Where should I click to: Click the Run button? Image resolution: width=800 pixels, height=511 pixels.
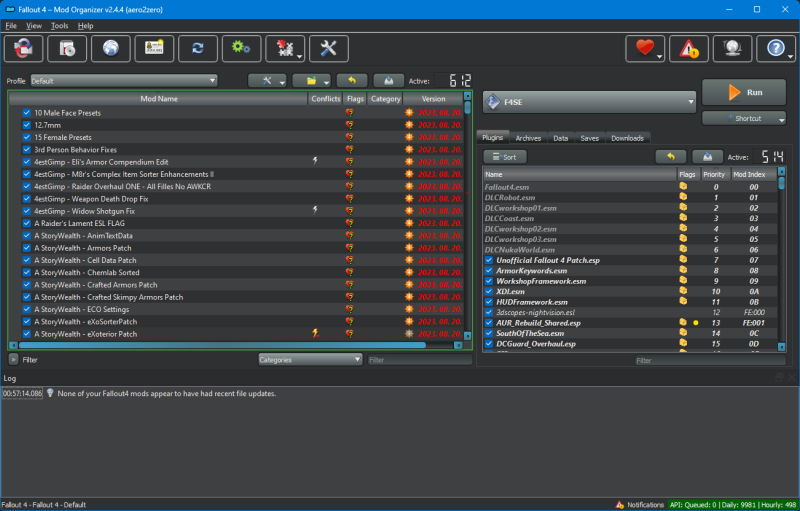click(744, 92)
